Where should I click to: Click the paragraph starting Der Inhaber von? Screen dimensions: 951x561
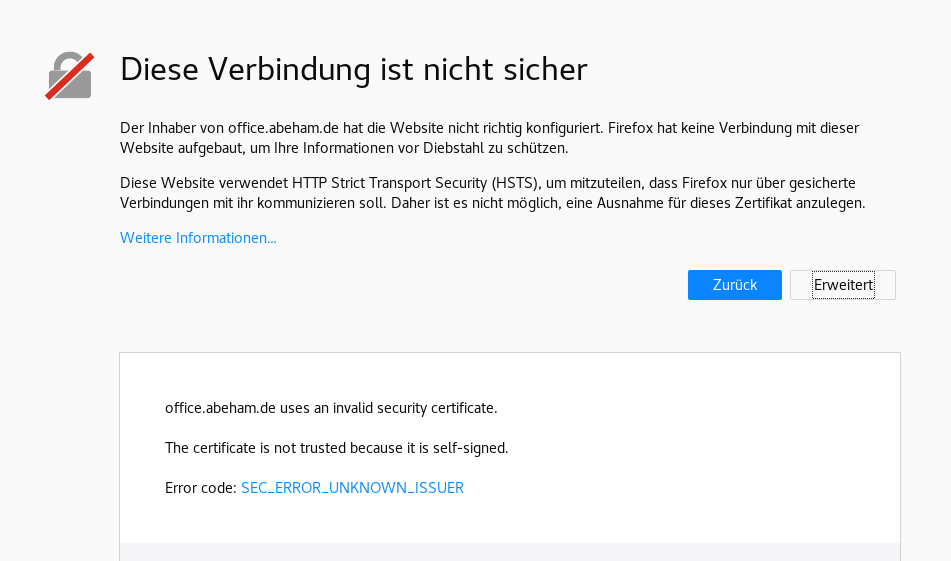(x=489, y=138)
